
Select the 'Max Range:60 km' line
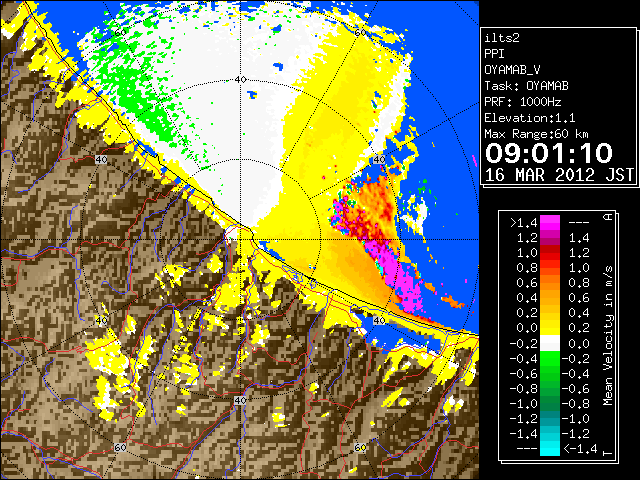[x=536, y=134]
